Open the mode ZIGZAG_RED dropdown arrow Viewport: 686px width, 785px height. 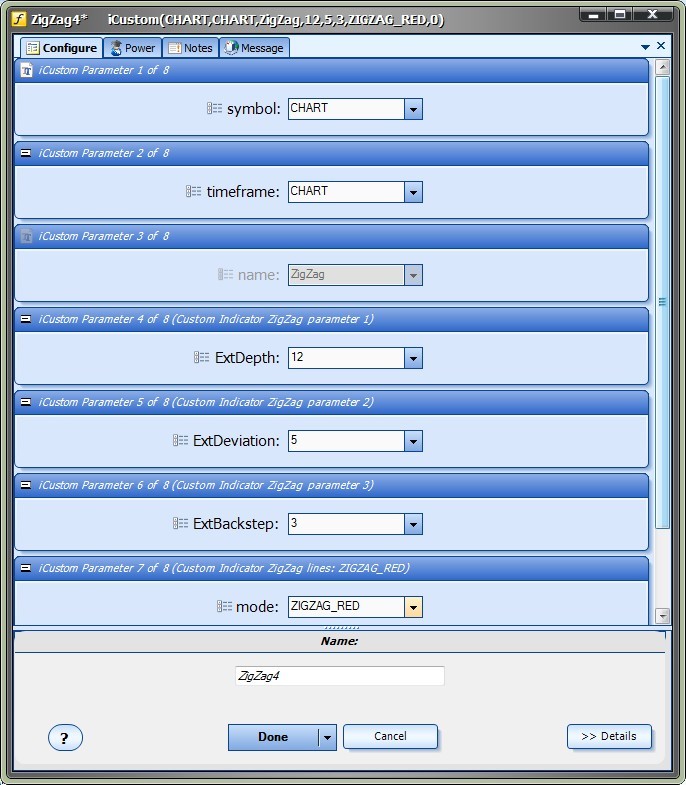tap(413, 608)
